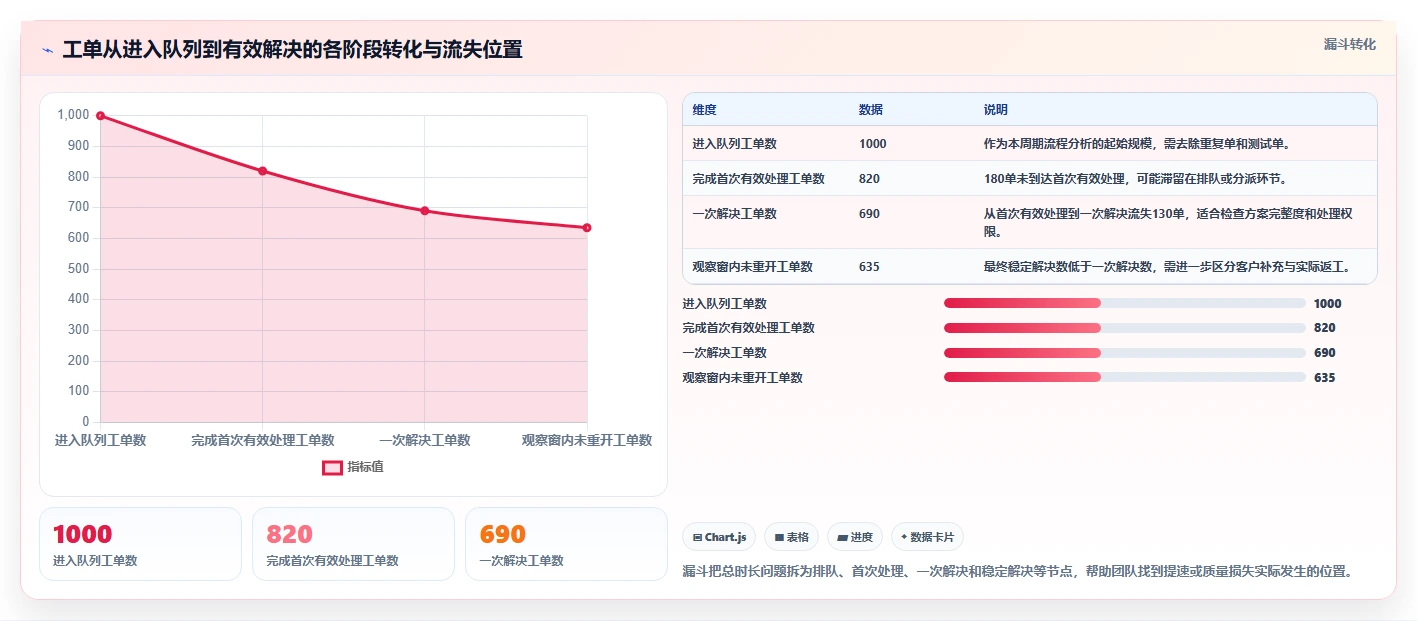Click progress label 一次解决工单数 beside the bar
1417x621 pixels.
pos(725,353)
